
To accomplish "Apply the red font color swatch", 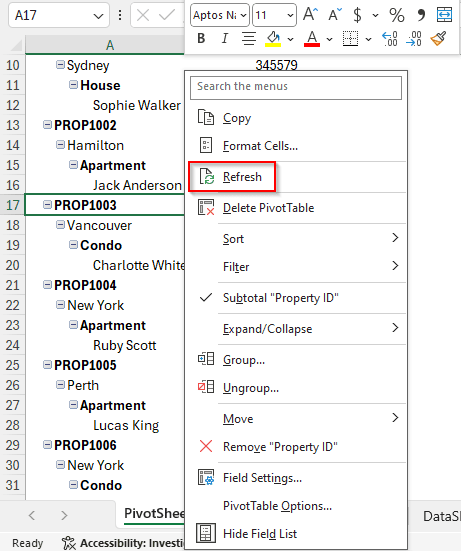I will pyautogui.click(x=312, y=38).
